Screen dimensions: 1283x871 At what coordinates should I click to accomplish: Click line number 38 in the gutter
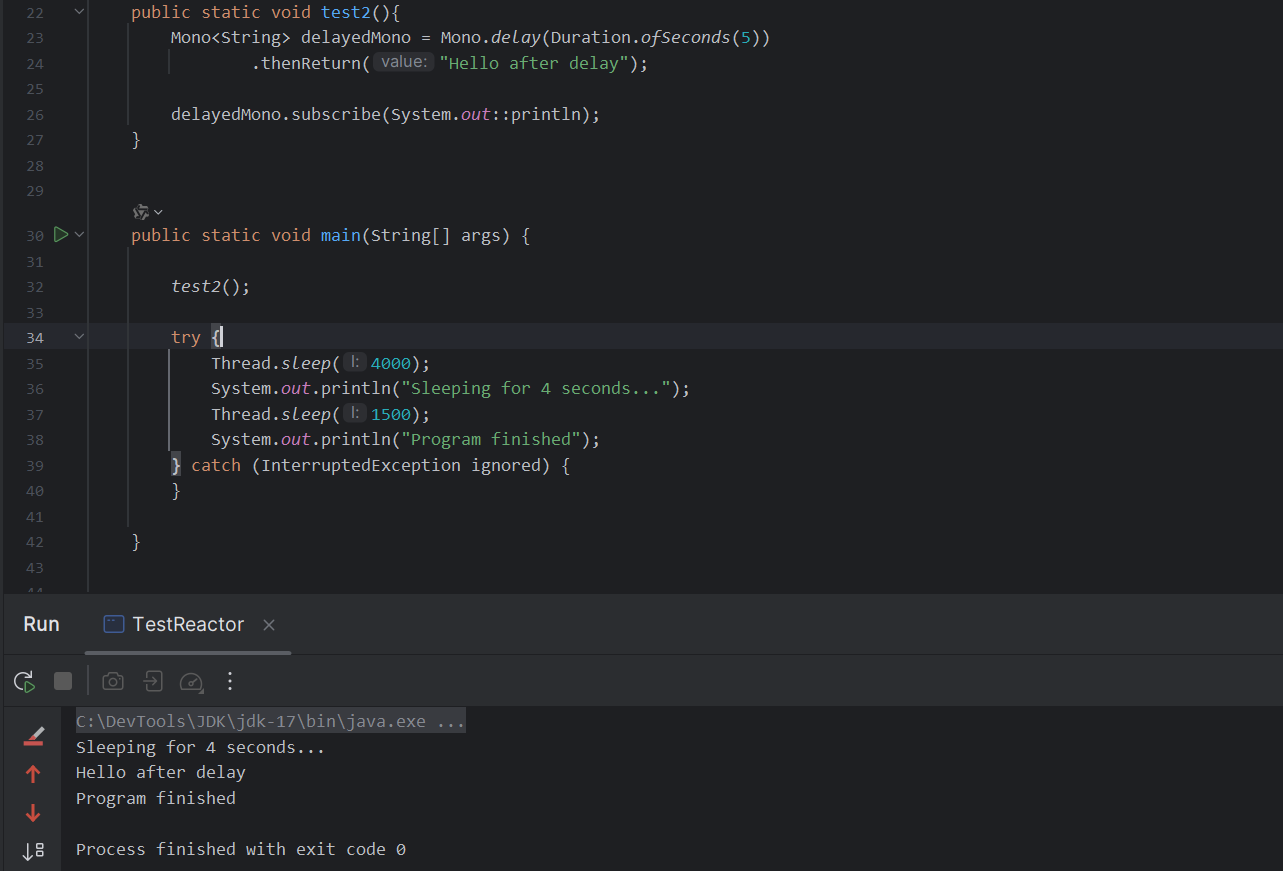pyautogui.click(x=35, y=440)
